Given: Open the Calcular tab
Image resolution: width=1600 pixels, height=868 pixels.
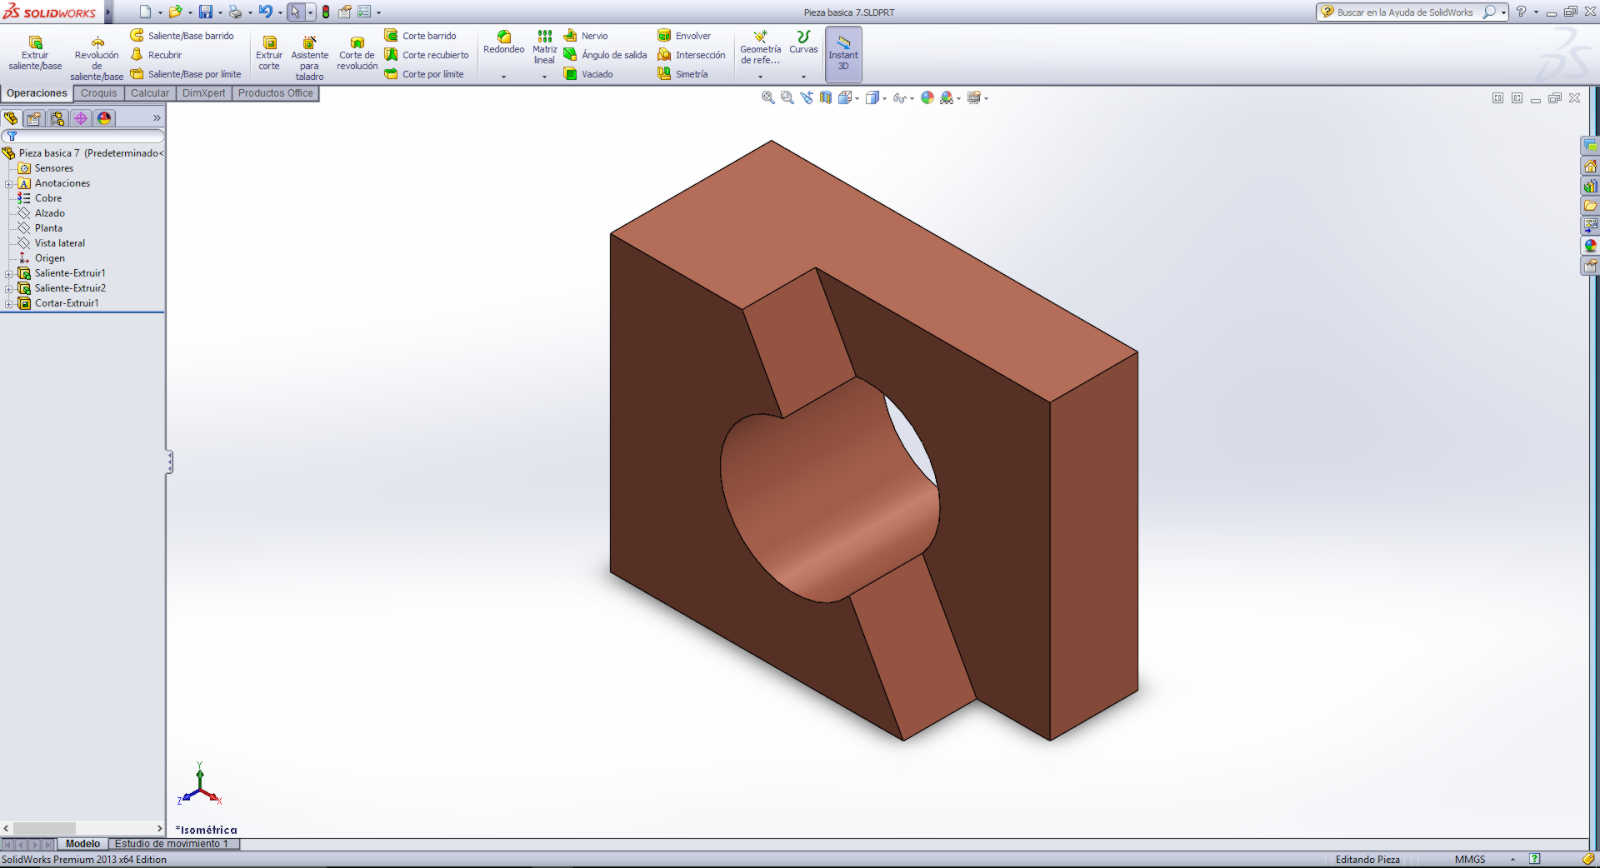Looking at the screenshot, I should coord(150,93).
